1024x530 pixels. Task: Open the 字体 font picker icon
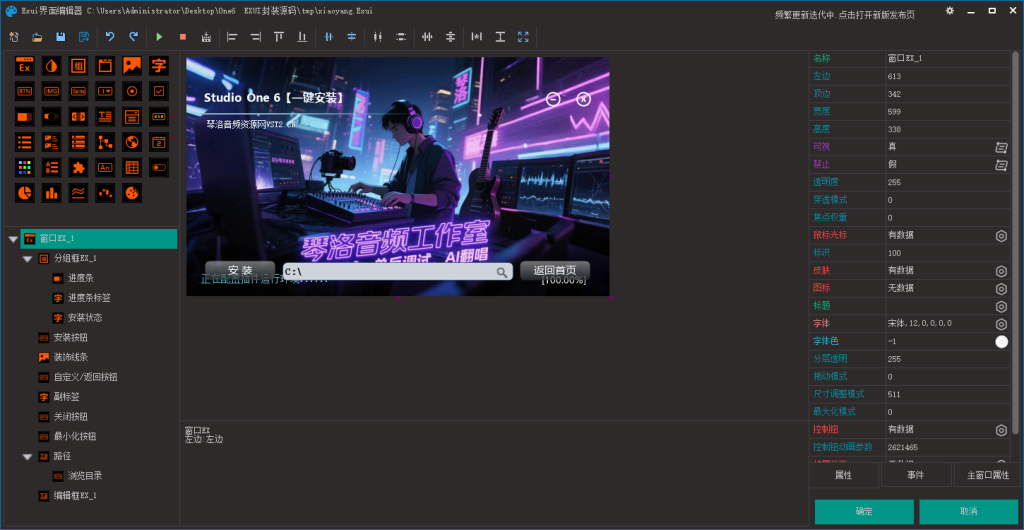click(1001, 324)
